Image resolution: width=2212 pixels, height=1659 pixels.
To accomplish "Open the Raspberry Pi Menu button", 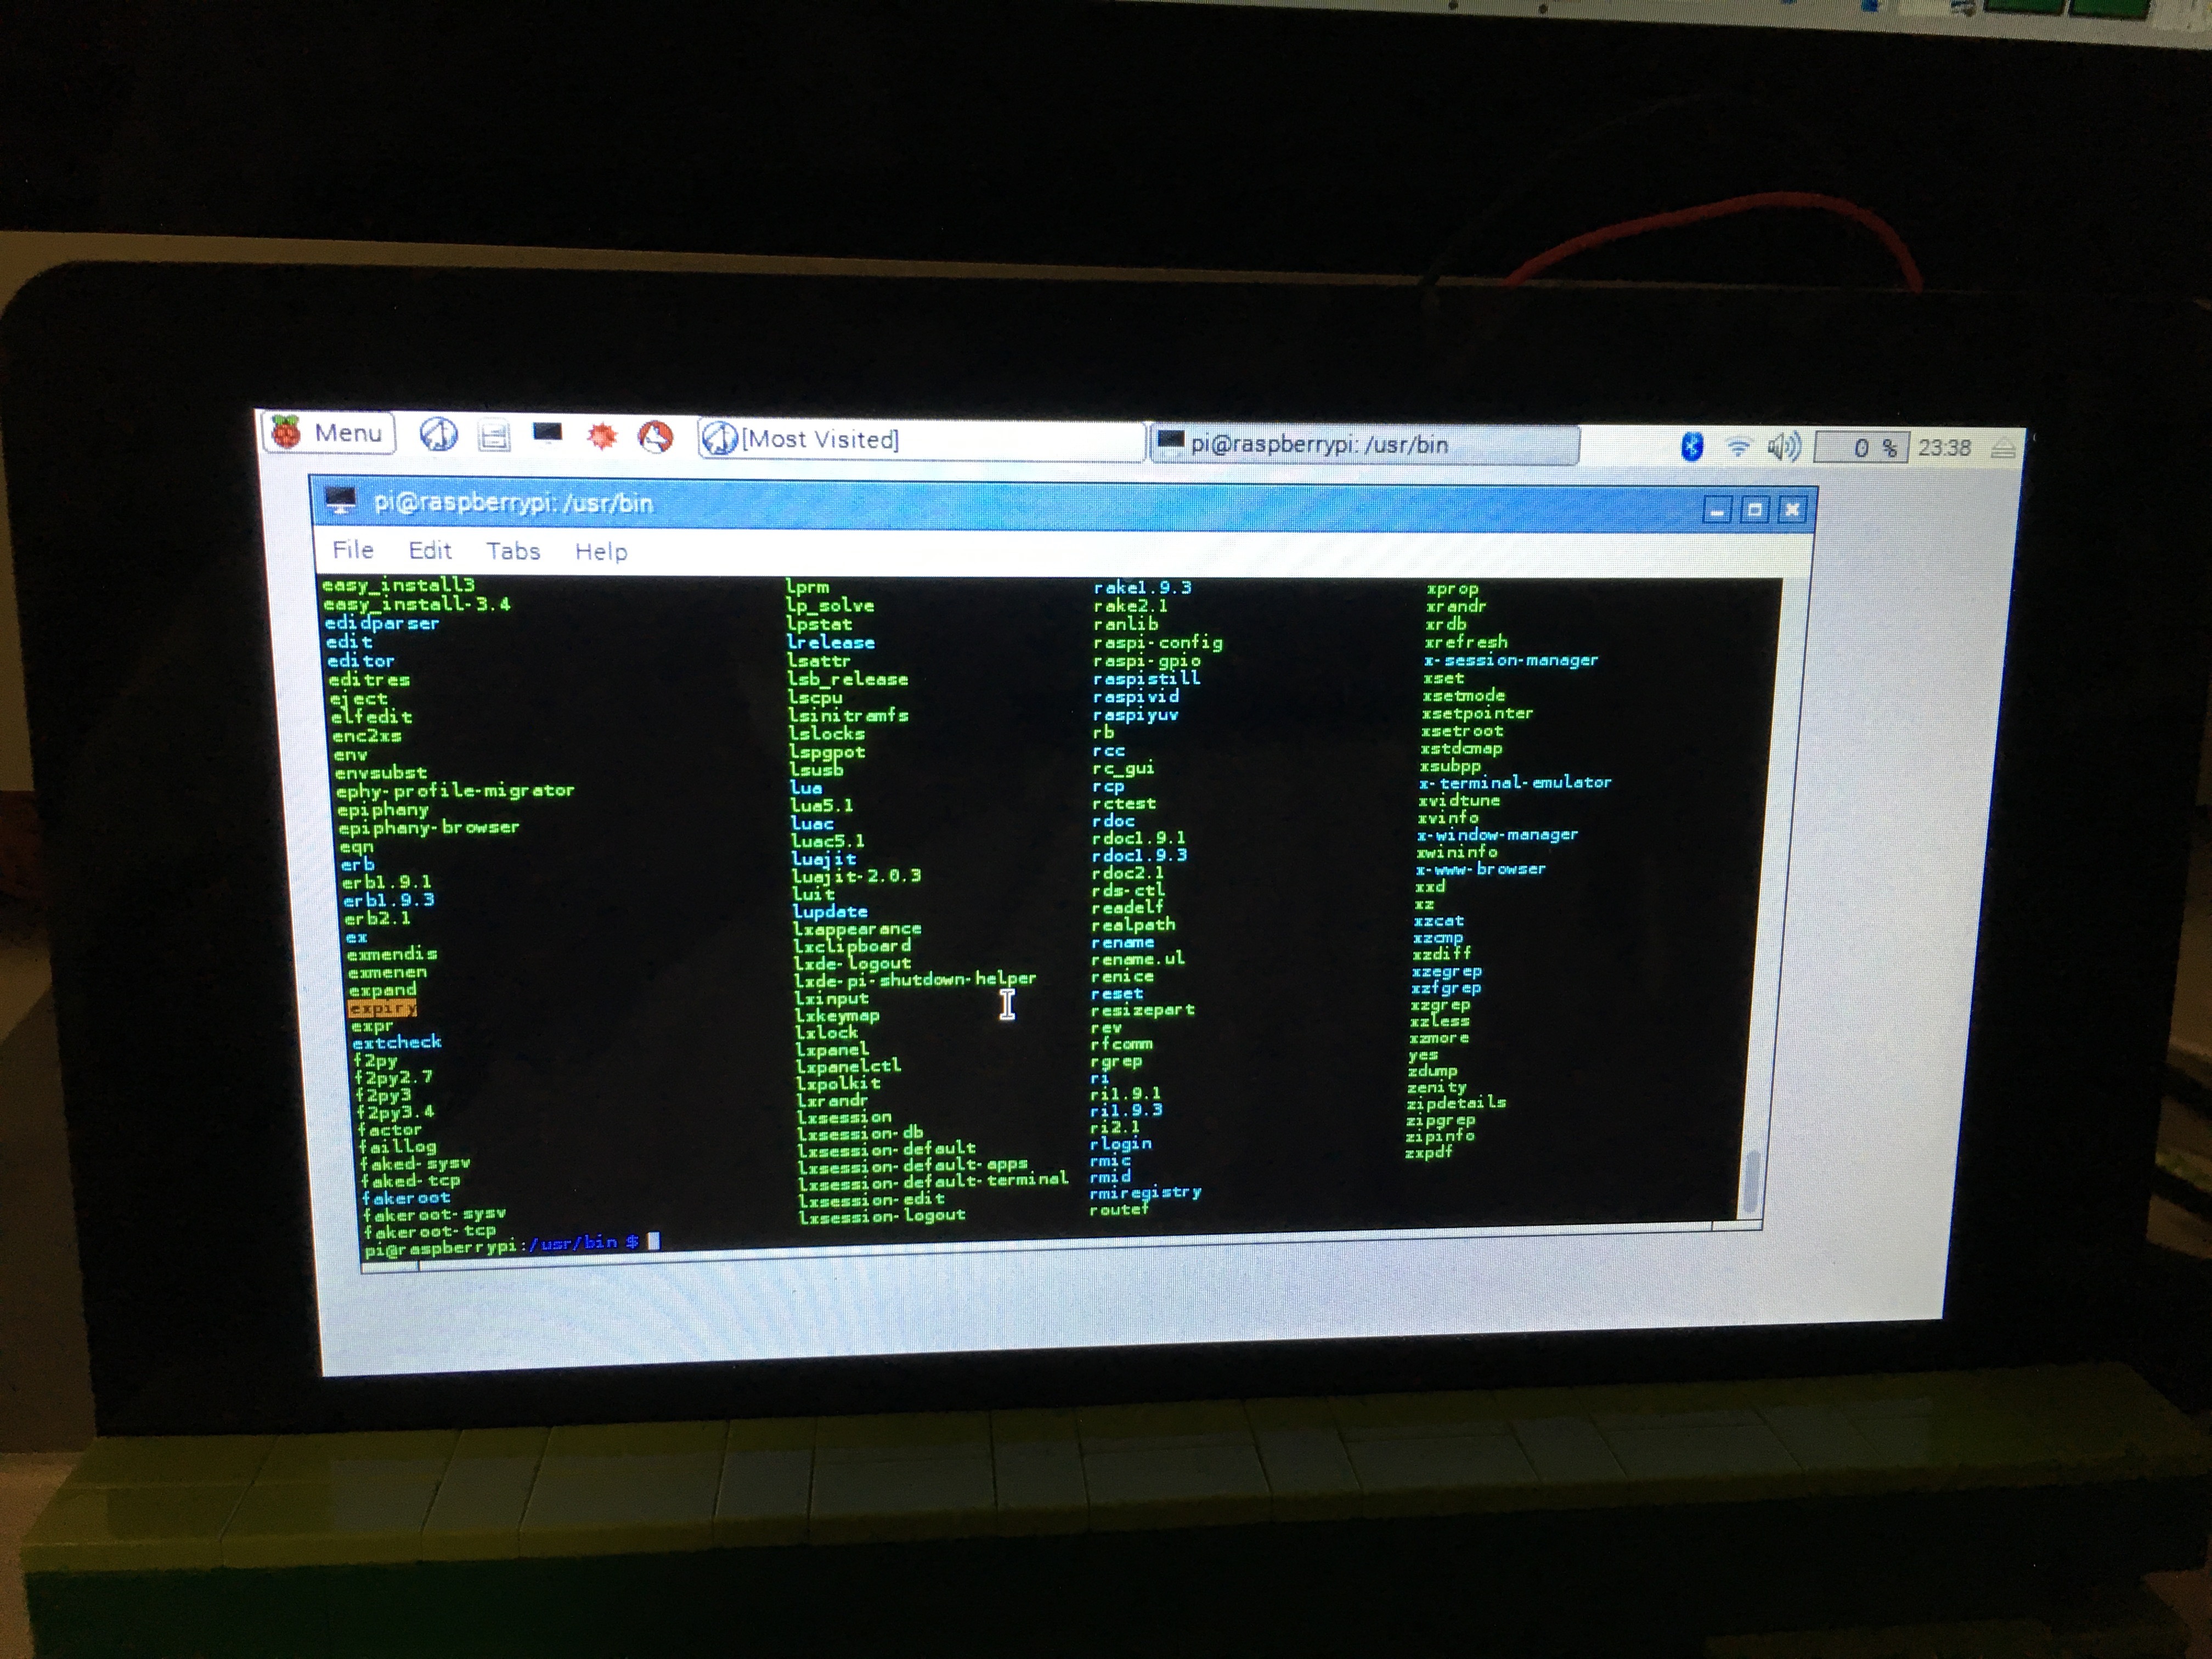I will pyautogui.click(x=328, y=433).
